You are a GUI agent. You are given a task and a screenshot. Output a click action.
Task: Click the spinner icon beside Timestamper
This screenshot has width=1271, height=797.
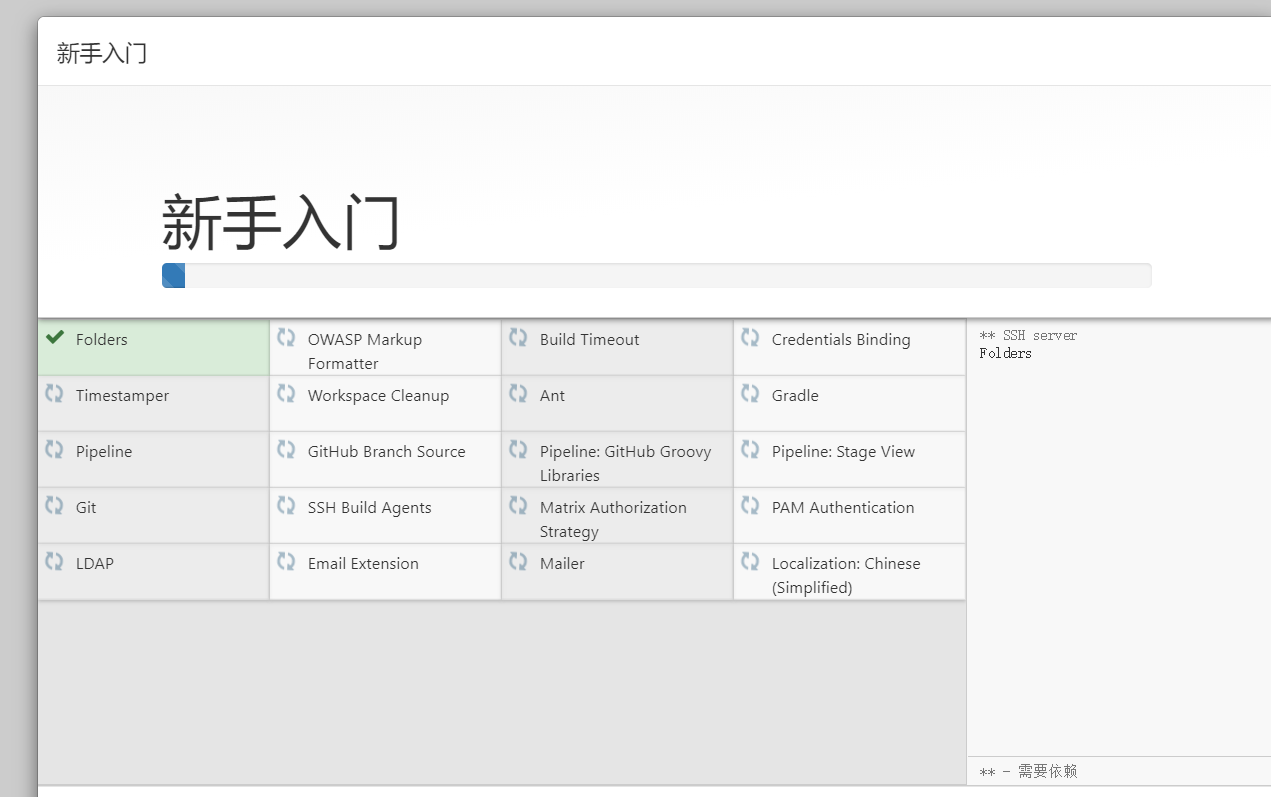tap(54, 394)
